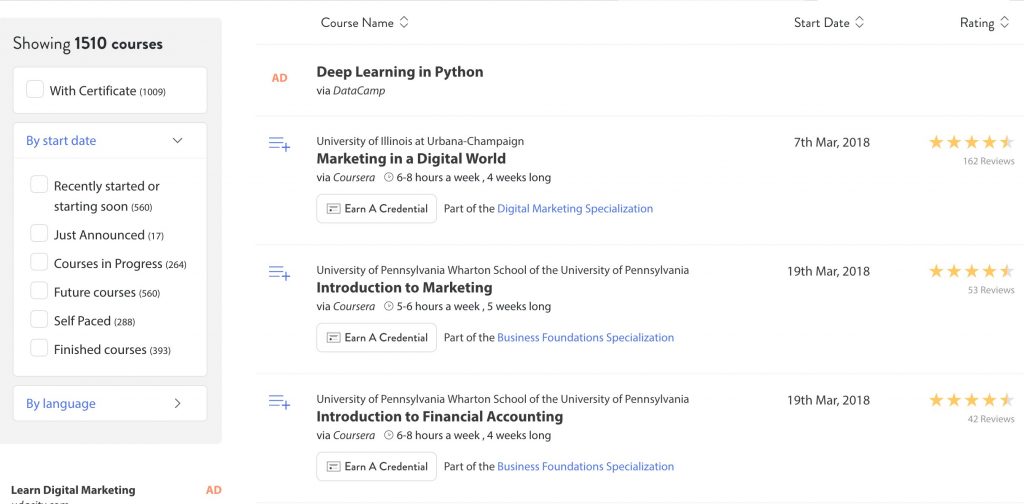Click star rating for Introduction to Marketing
The height and width of the screenshot is (504, 1024).
[x=971, y=270]
